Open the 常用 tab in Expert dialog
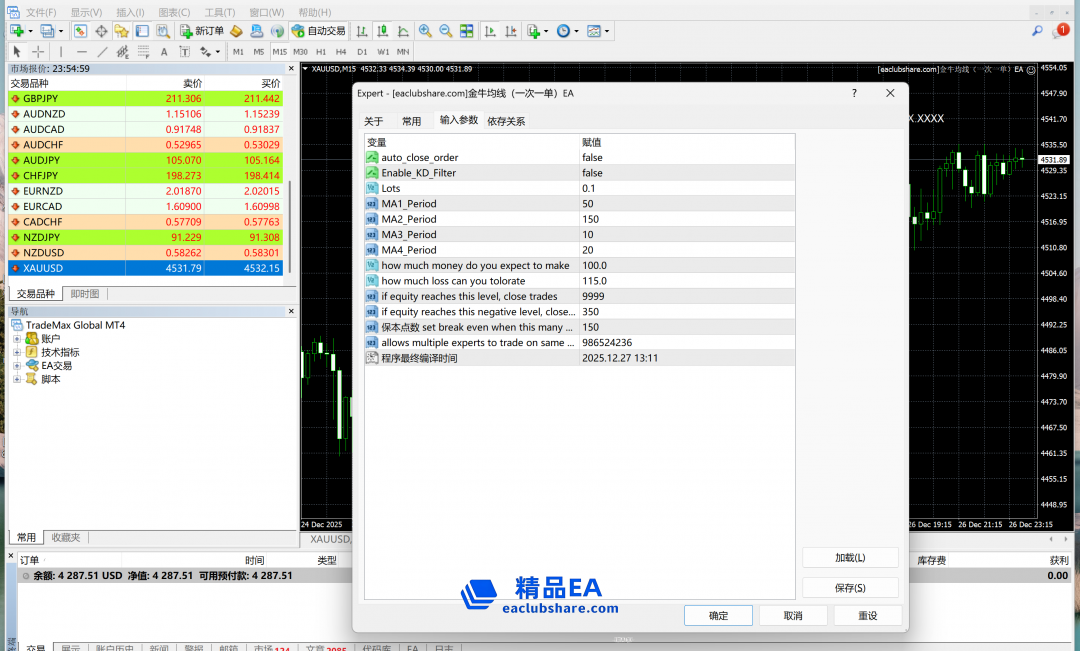Viewport: 1080px width, 651px height. (x=411, y=121)
